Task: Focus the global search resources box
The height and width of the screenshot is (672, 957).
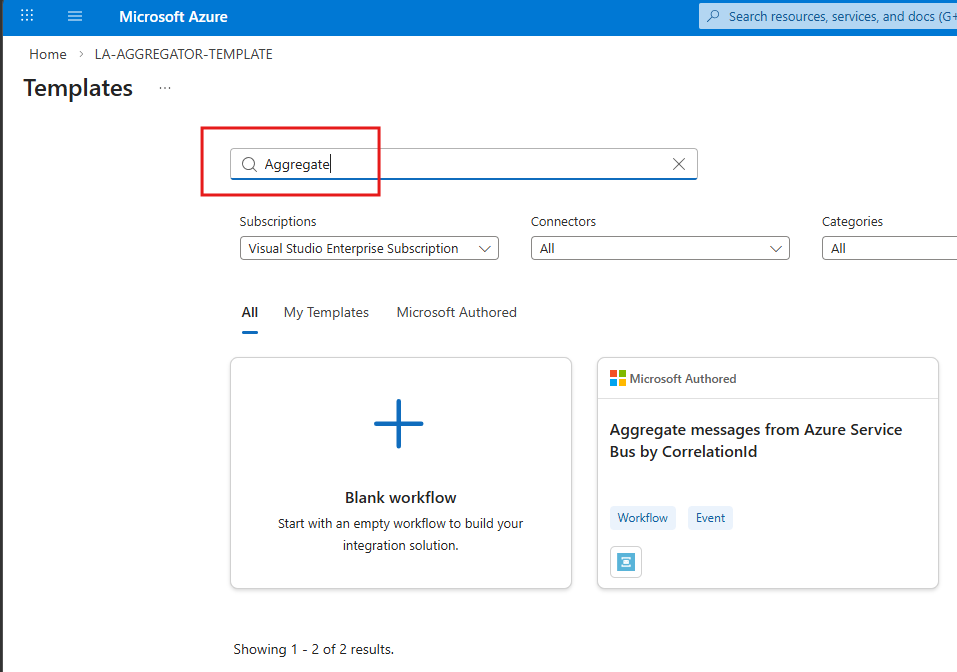Action: pos(828,16)
